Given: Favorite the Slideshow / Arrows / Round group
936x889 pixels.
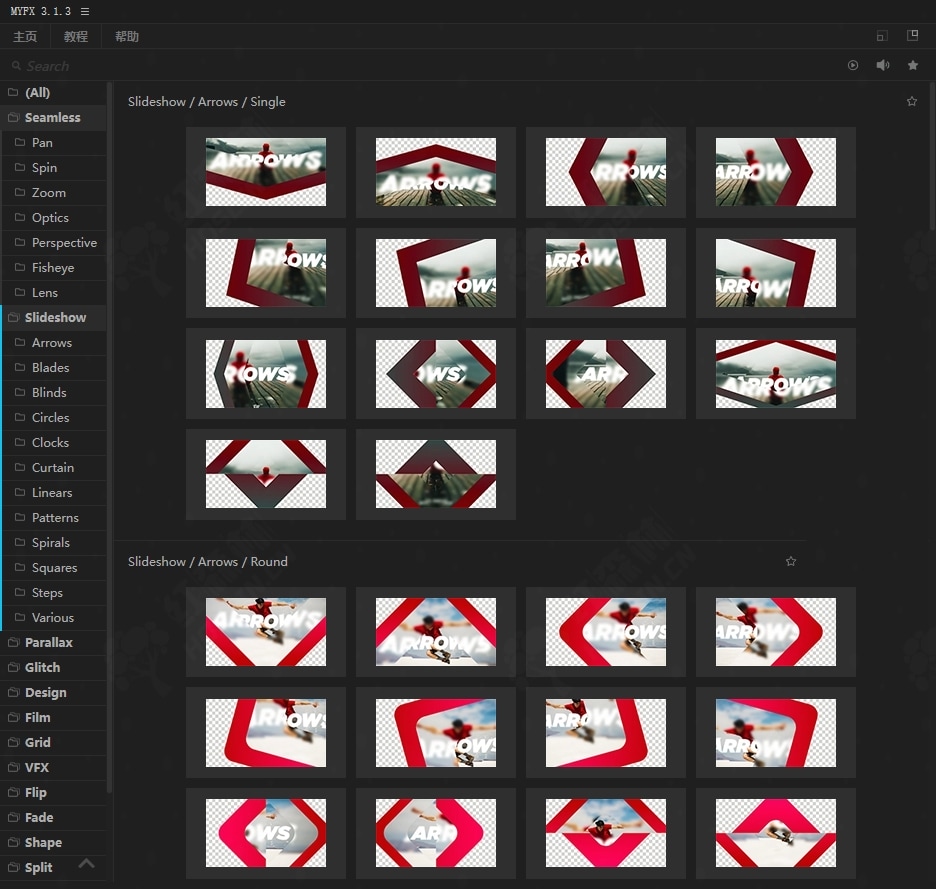Looking at the screenshot, I should click(x=791, y=561).
